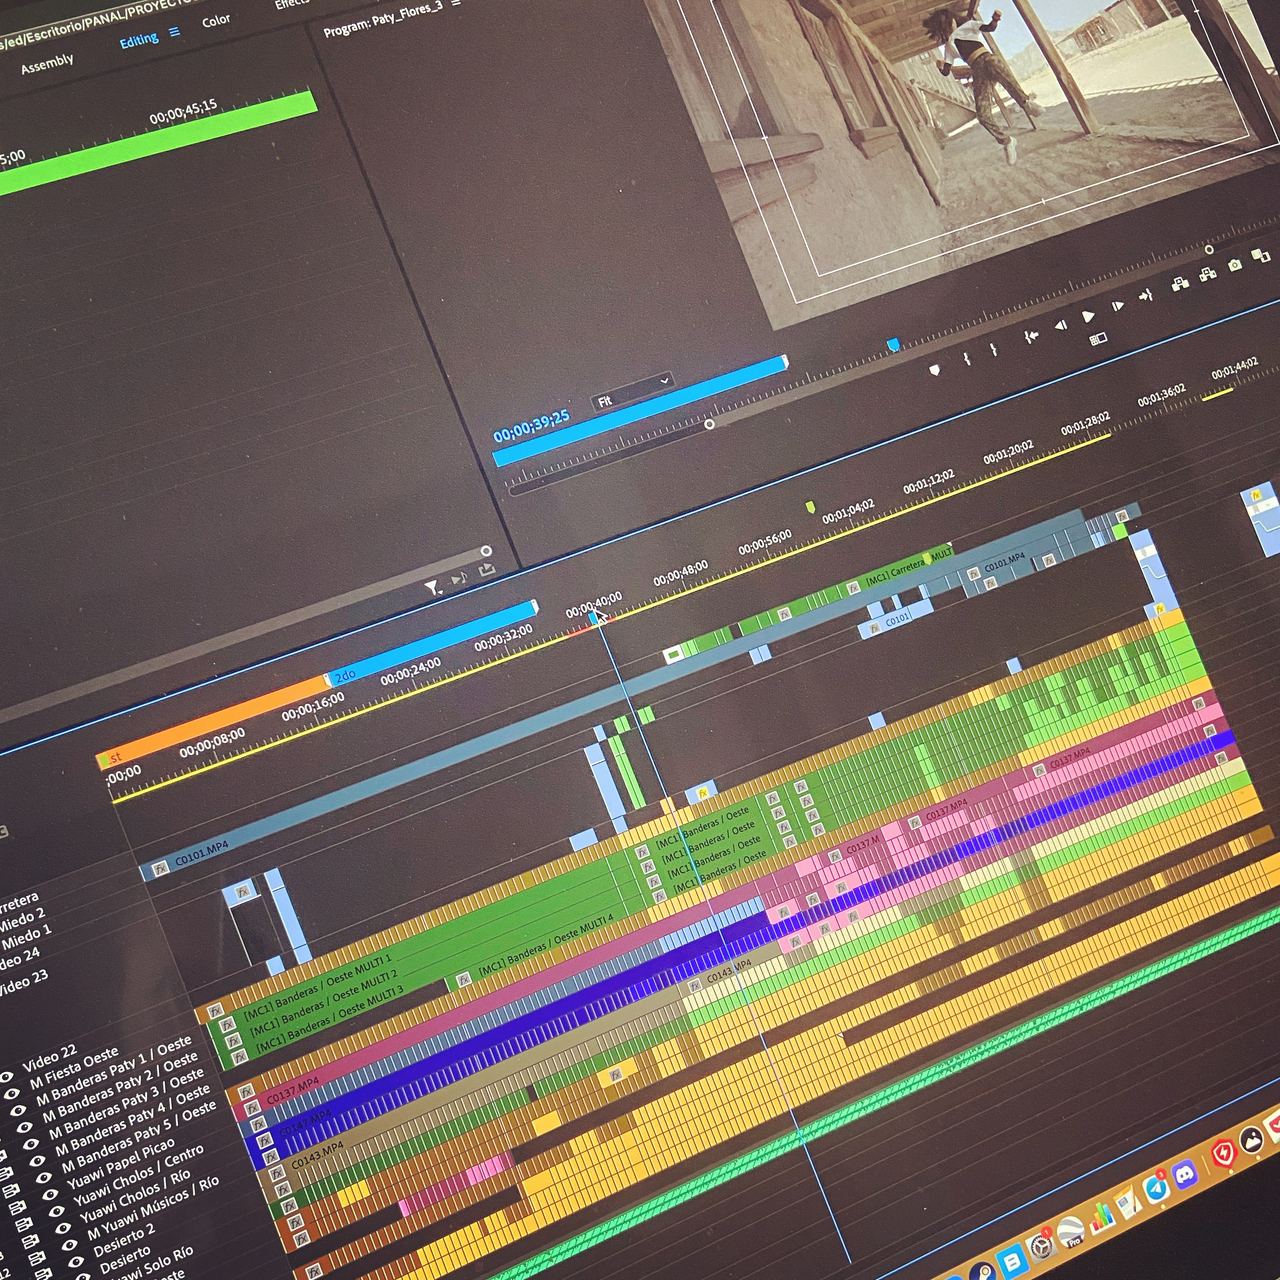Switch to the Assembly workspace

[48, 64]
